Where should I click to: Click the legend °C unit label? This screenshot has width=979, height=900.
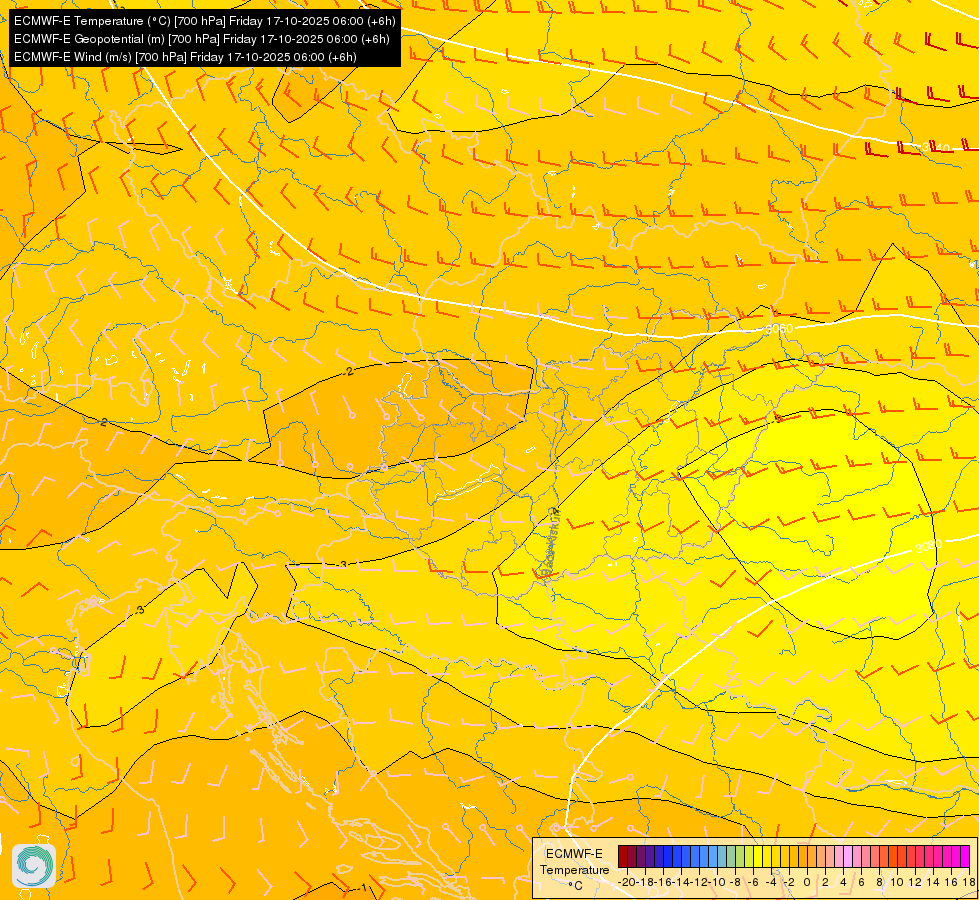click(576, 886)
